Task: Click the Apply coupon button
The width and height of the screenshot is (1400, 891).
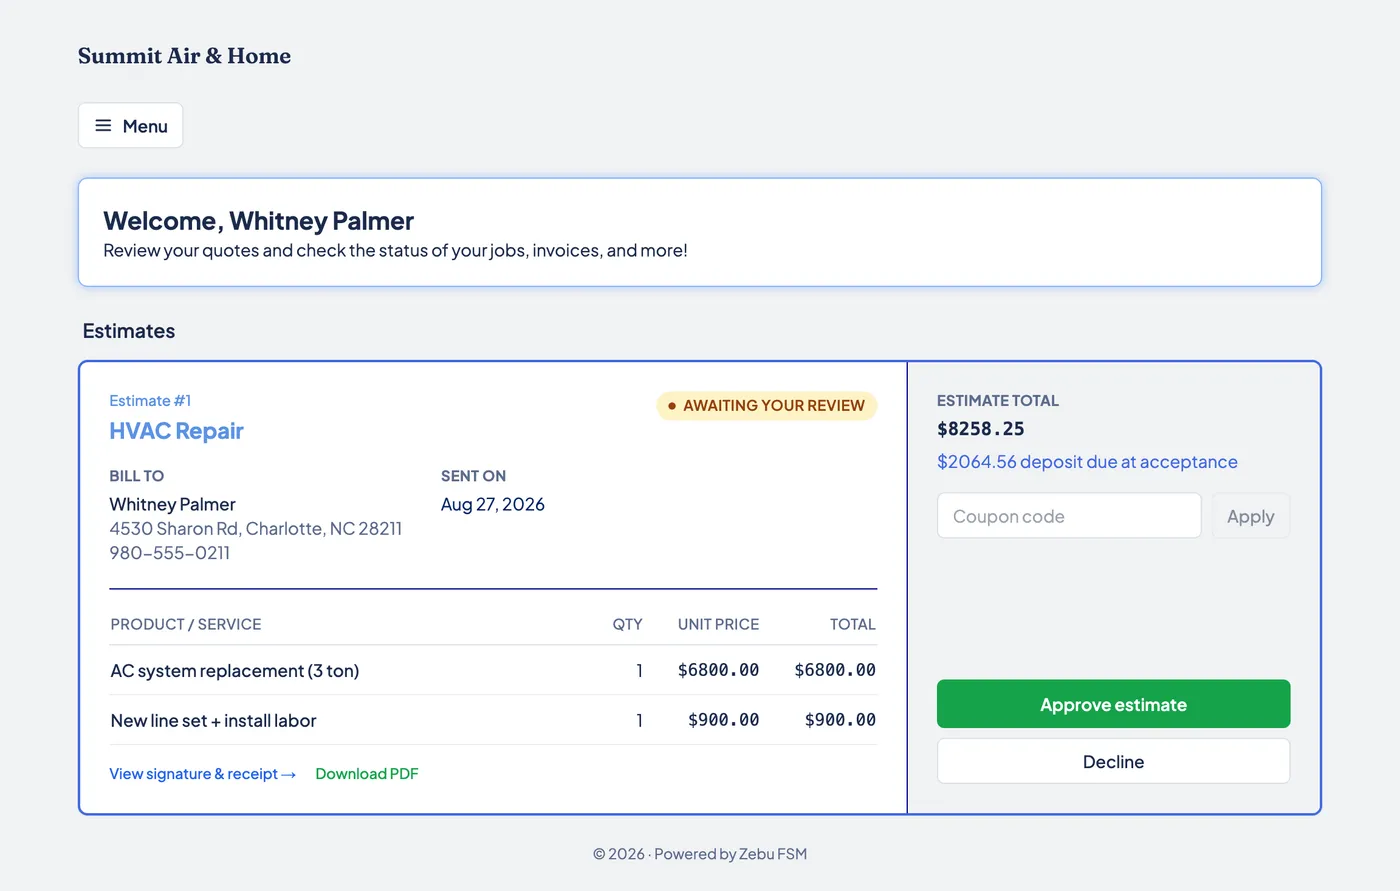Action: pos(1250,516)
